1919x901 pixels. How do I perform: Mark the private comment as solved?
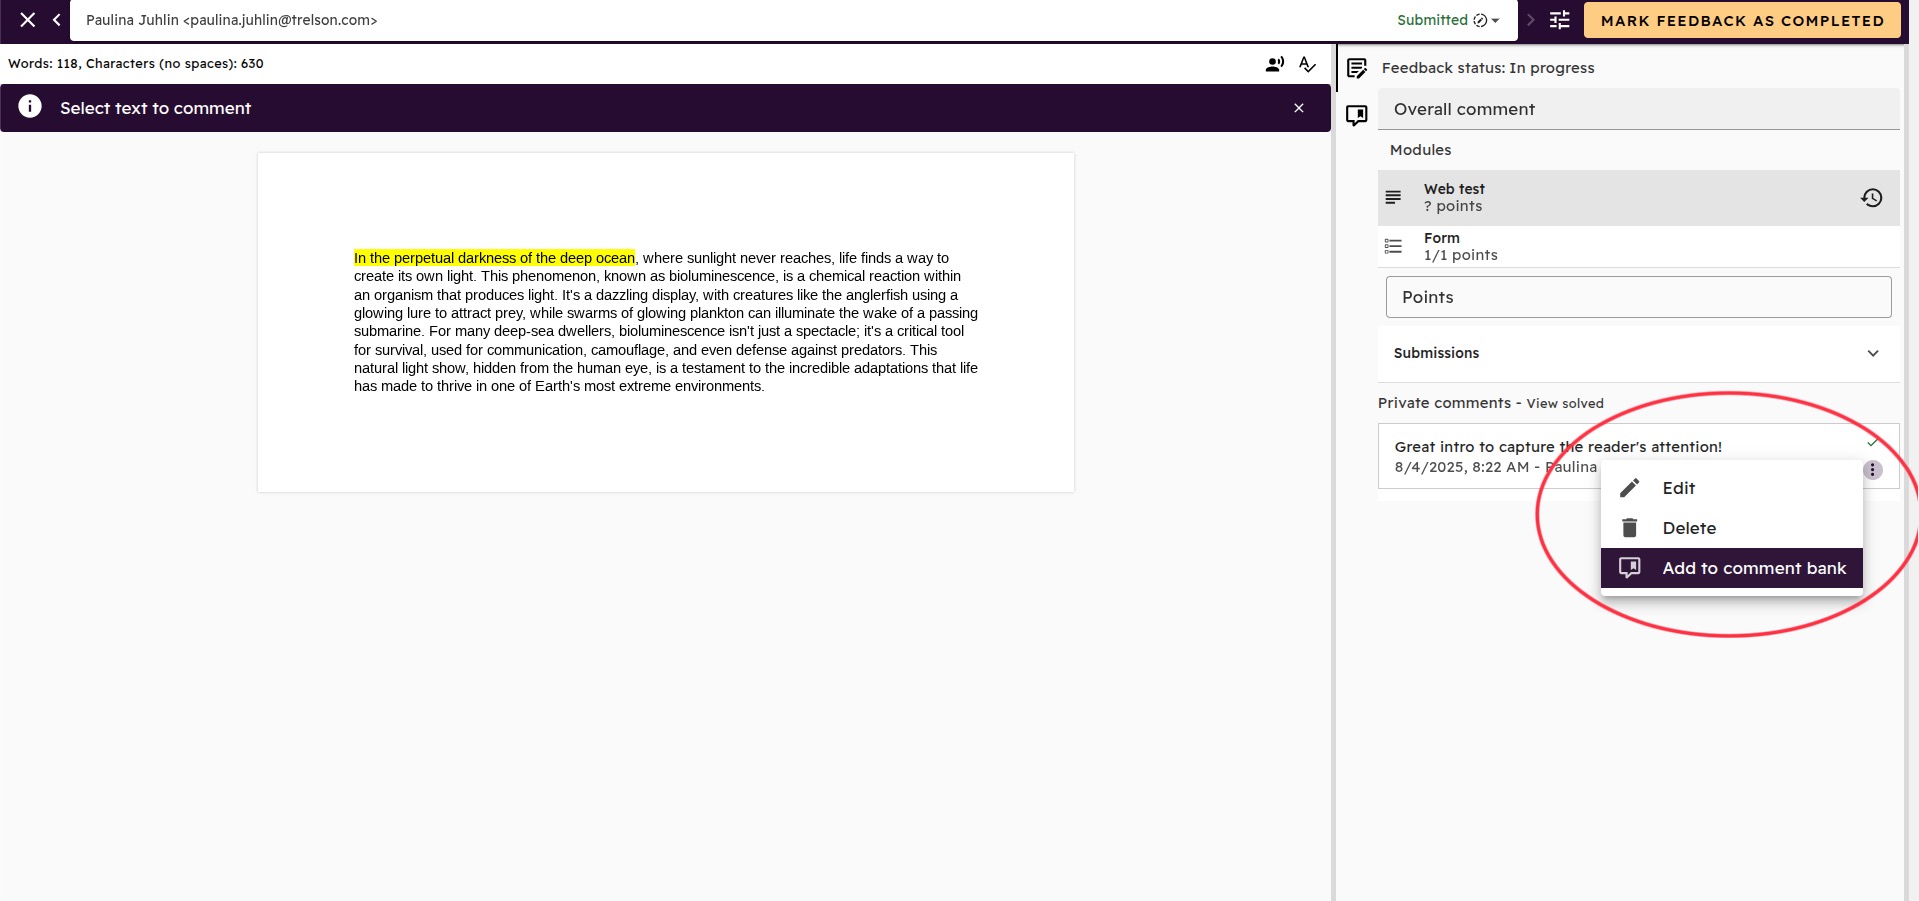click(1873, 442)
